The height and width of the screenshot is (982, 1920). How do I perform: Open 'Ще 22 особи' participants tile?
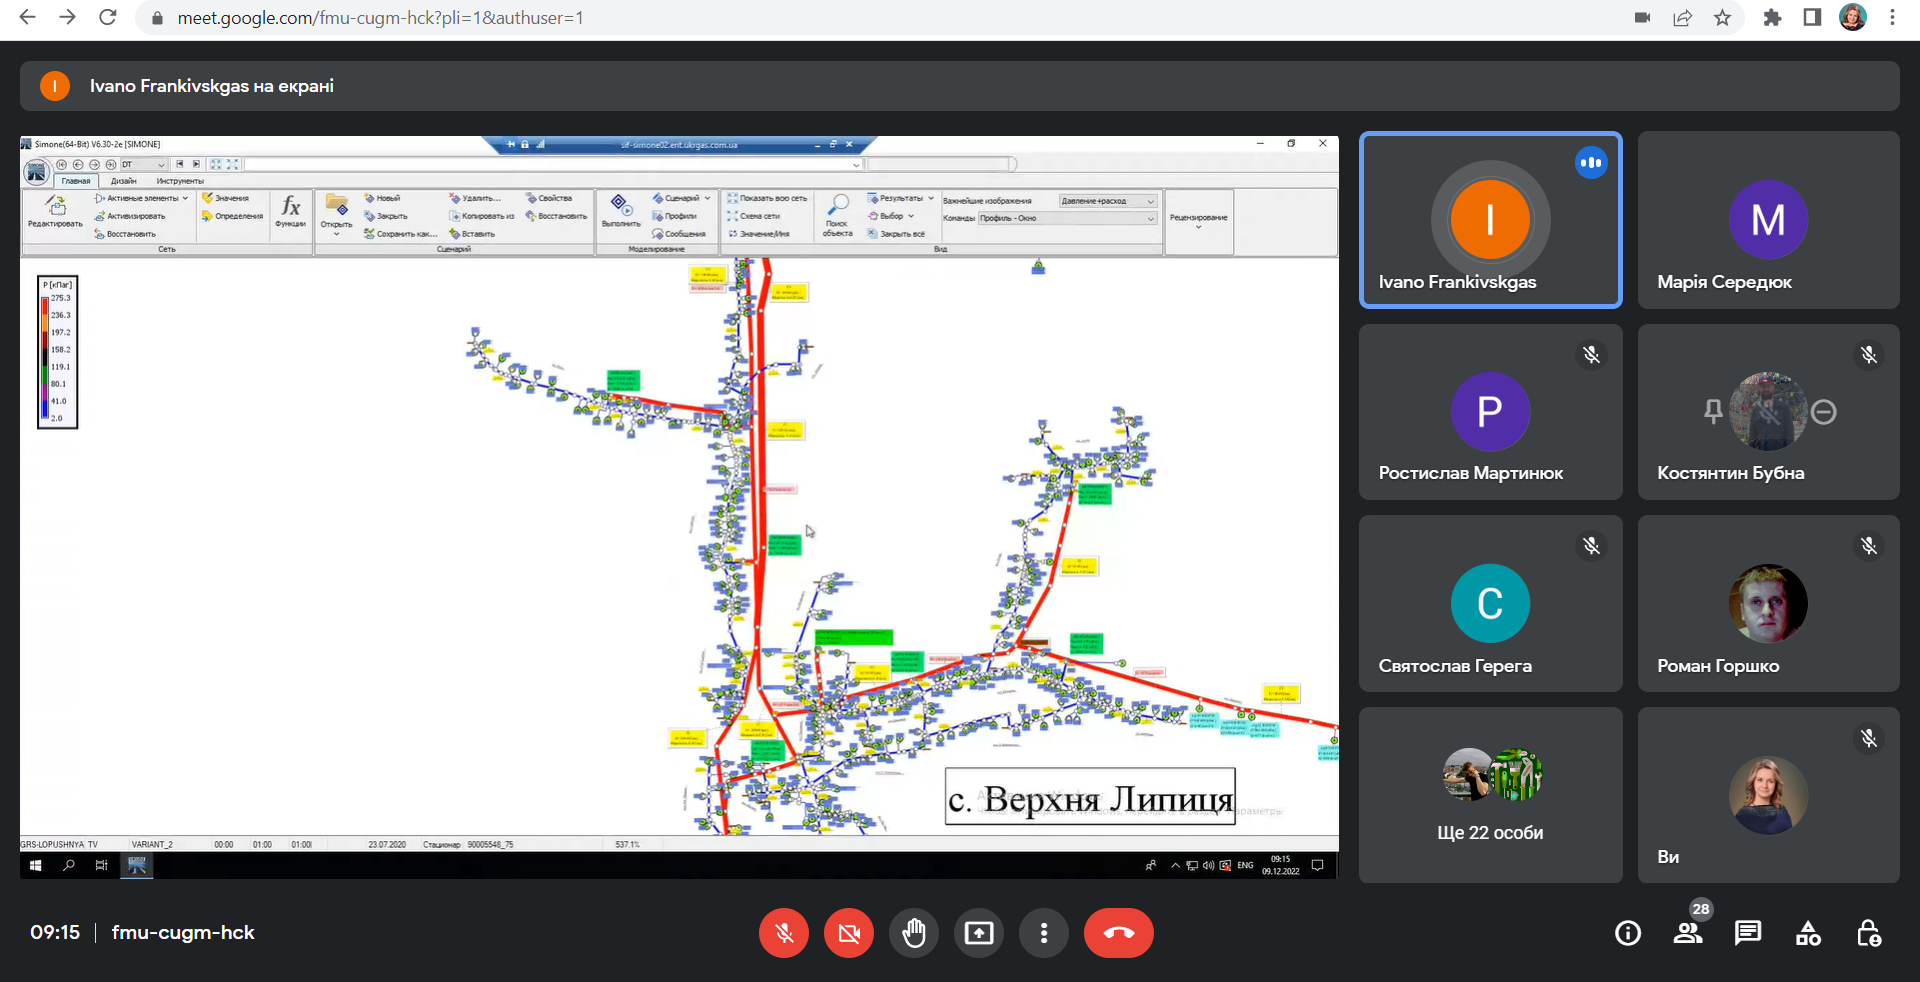[x=1490, y=795]
